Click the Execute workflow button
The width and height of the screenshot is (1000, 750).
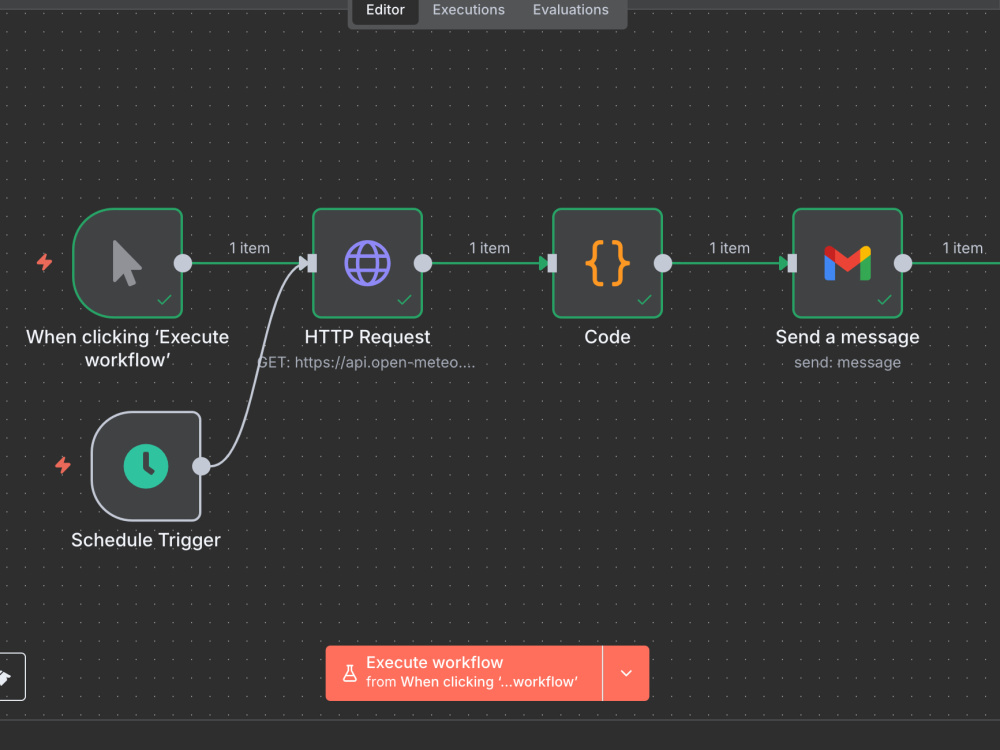(464, 673)
